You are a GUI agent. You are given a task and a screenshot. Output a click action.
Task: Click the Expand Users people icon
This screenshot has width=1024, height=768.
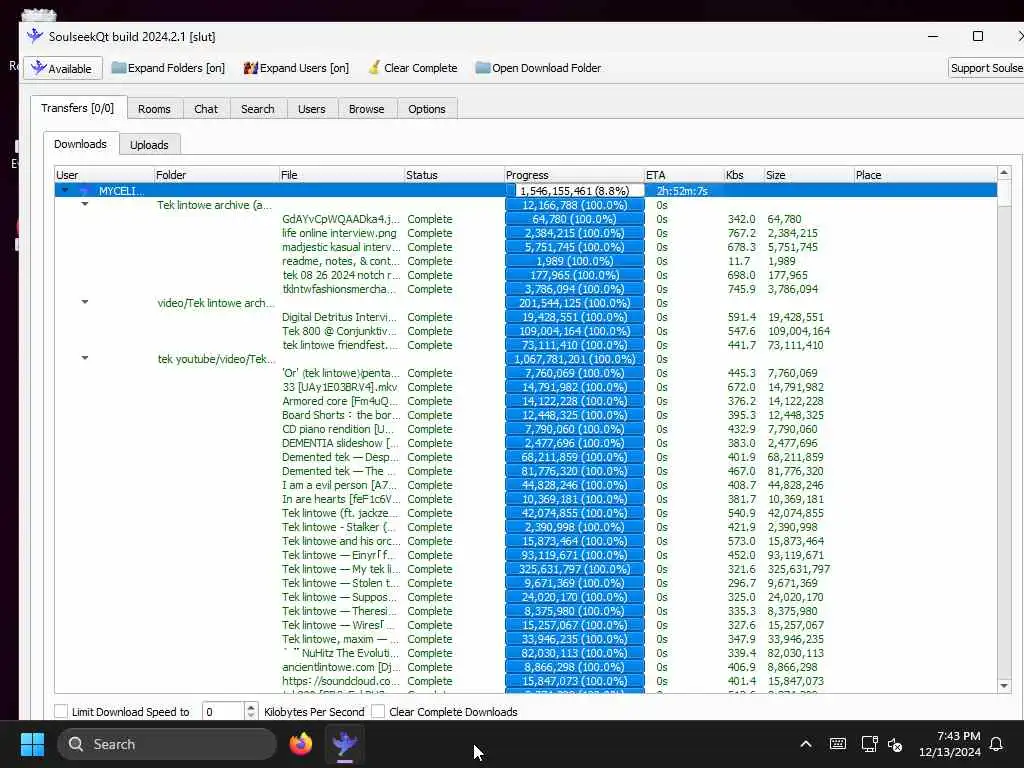(251, 68)
